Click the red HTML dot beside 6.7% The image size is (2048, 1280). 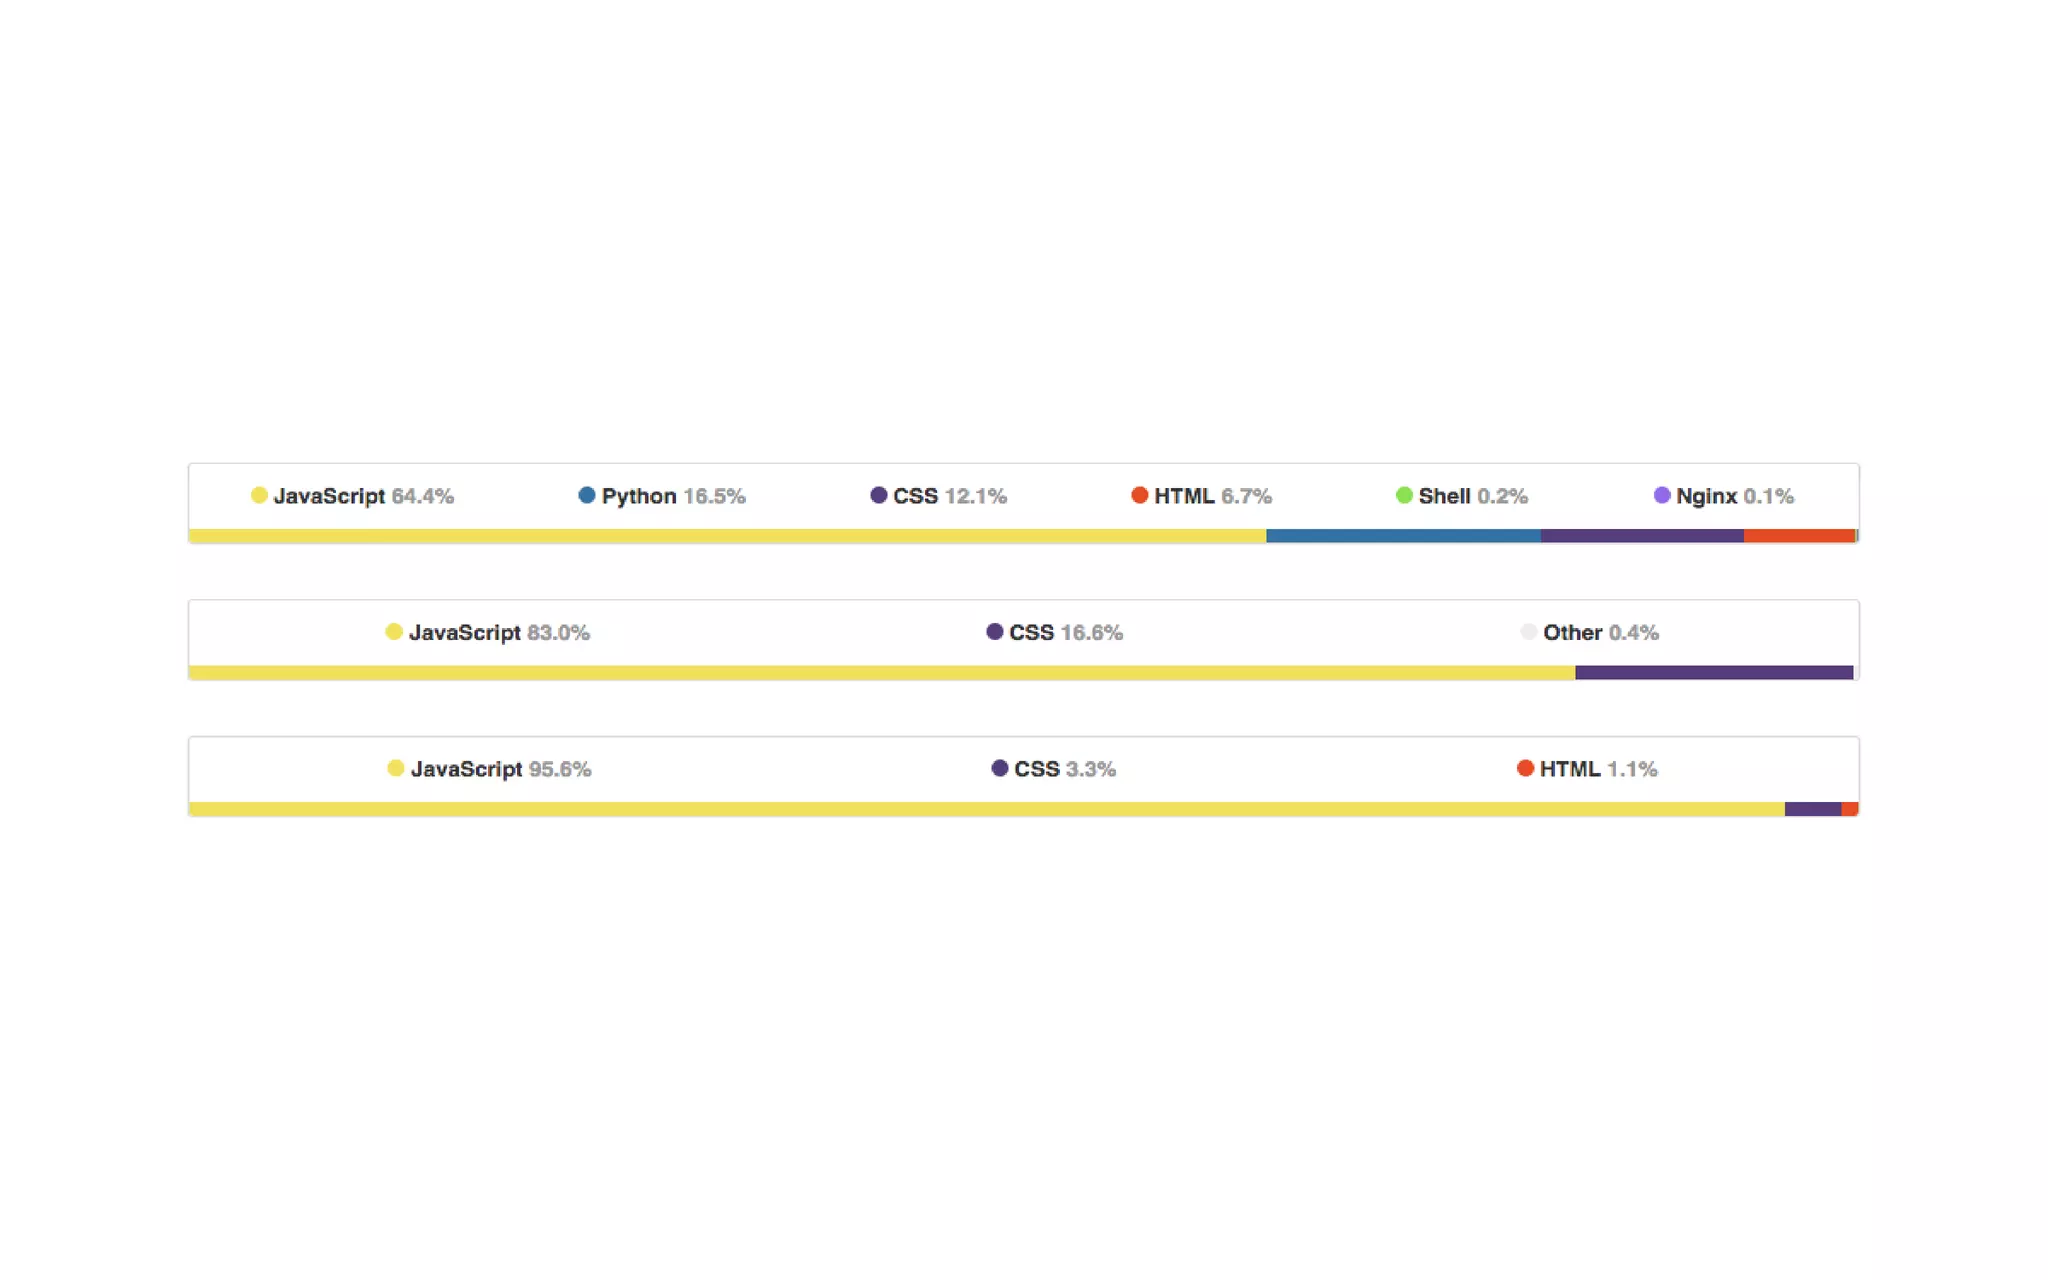tap(1139, 495)
